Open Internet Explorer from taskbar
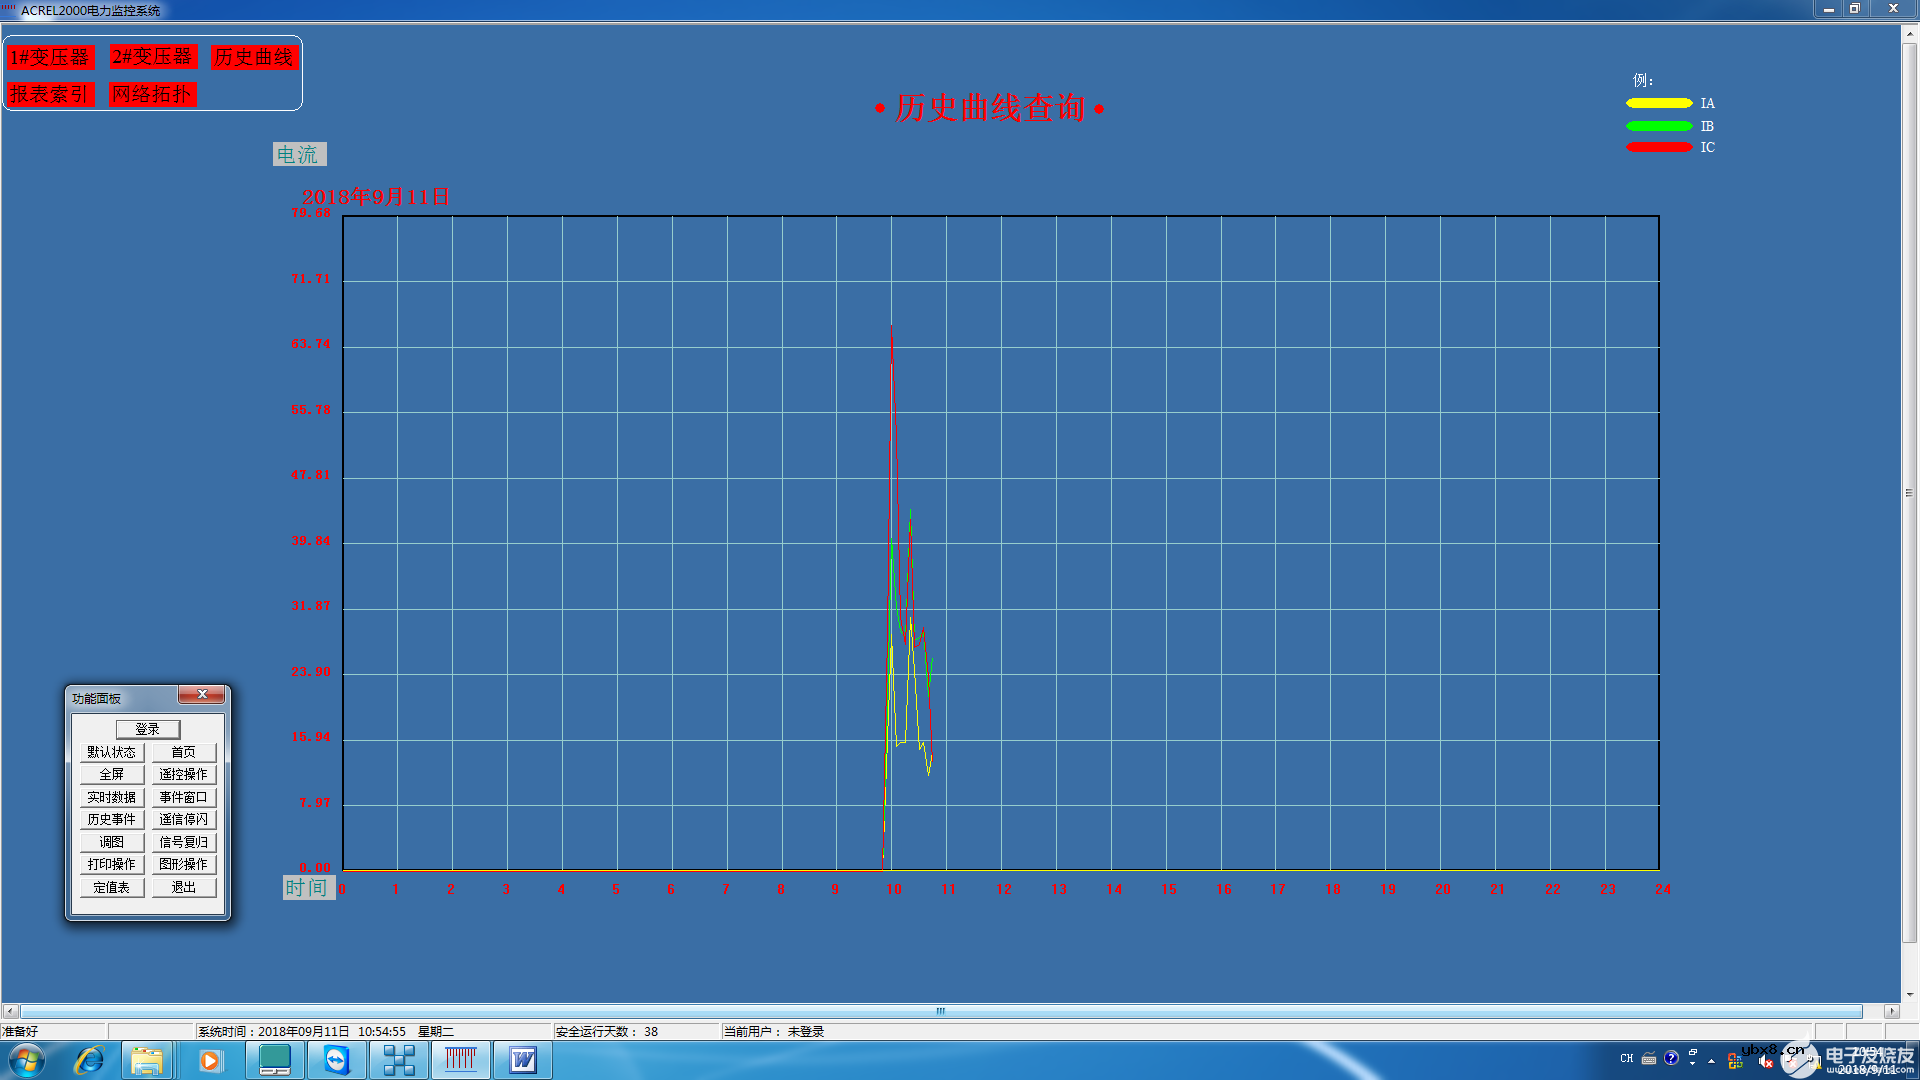The image size is (1920, 1080). click(89, 1060)
